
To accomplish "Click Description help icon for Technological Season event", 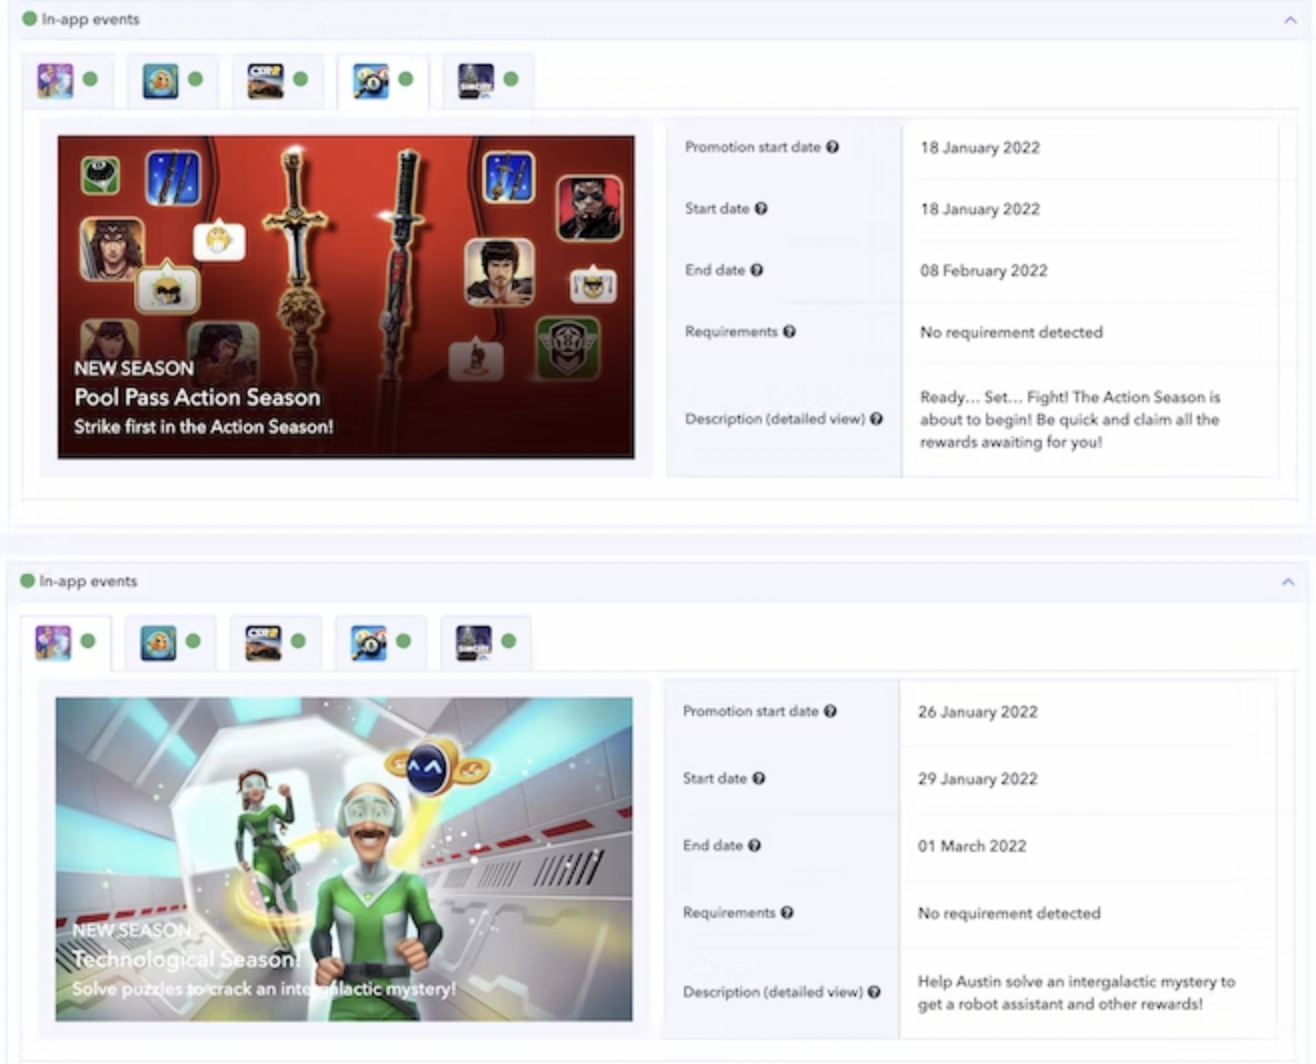I will pos(874,992).
